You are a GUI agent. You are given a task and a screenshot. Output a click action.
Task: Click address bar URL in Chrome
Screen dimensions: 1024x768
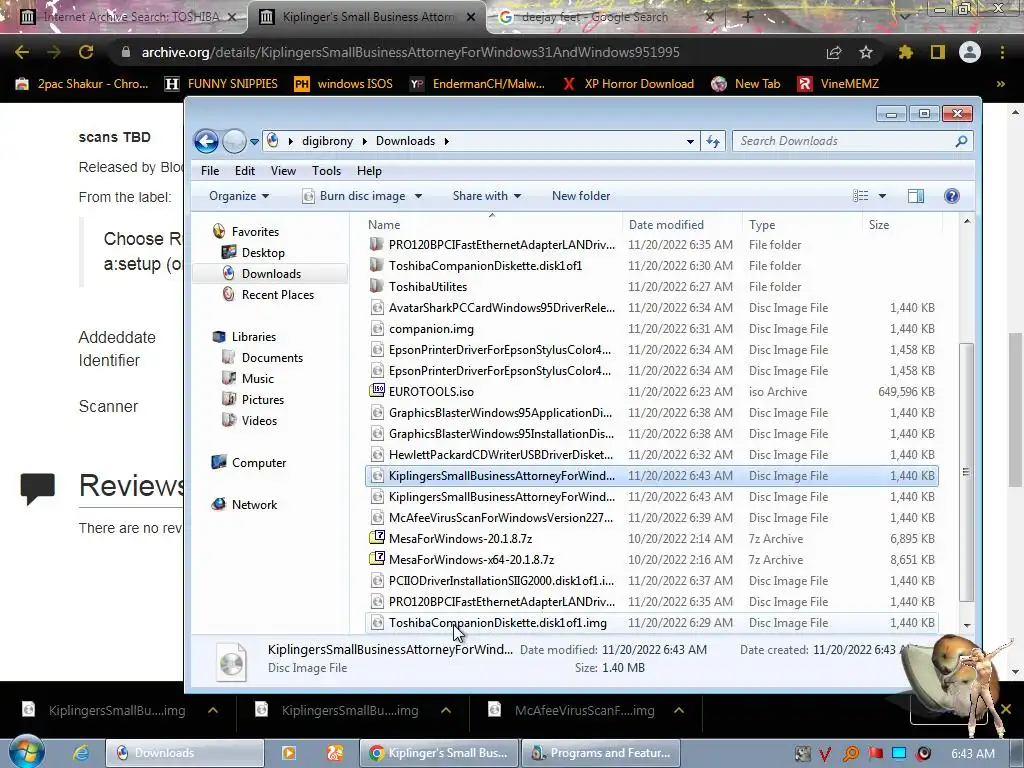click(410, 52)
